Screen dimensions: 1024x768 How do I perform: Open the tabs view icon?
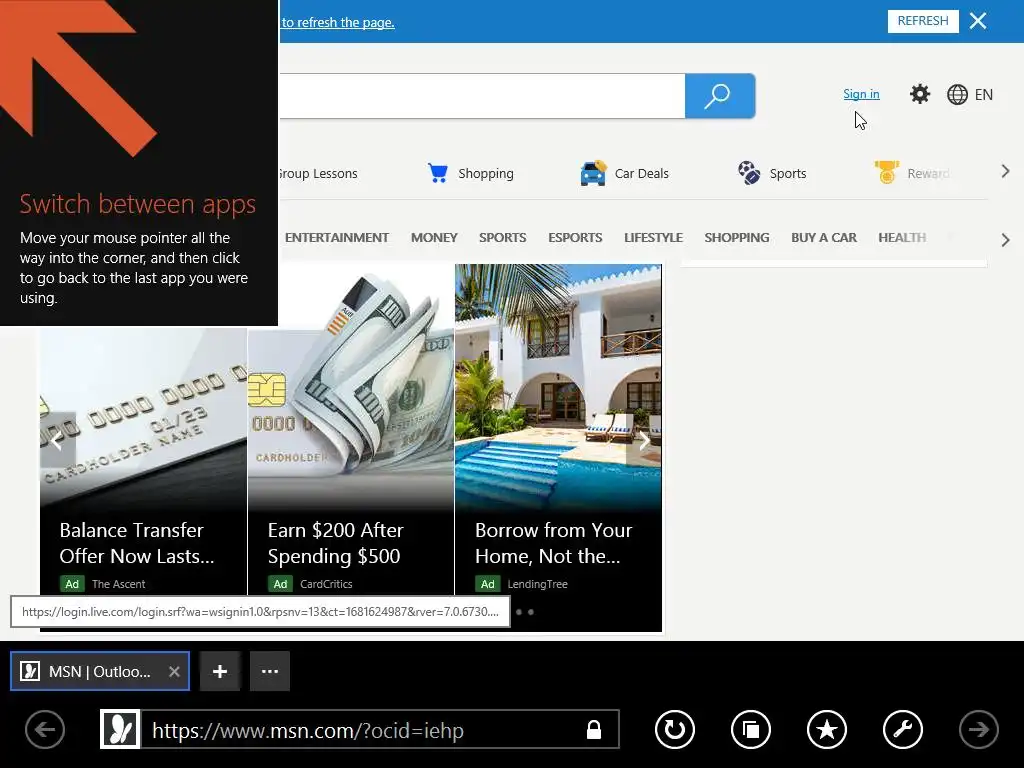(x=751, y=729)
